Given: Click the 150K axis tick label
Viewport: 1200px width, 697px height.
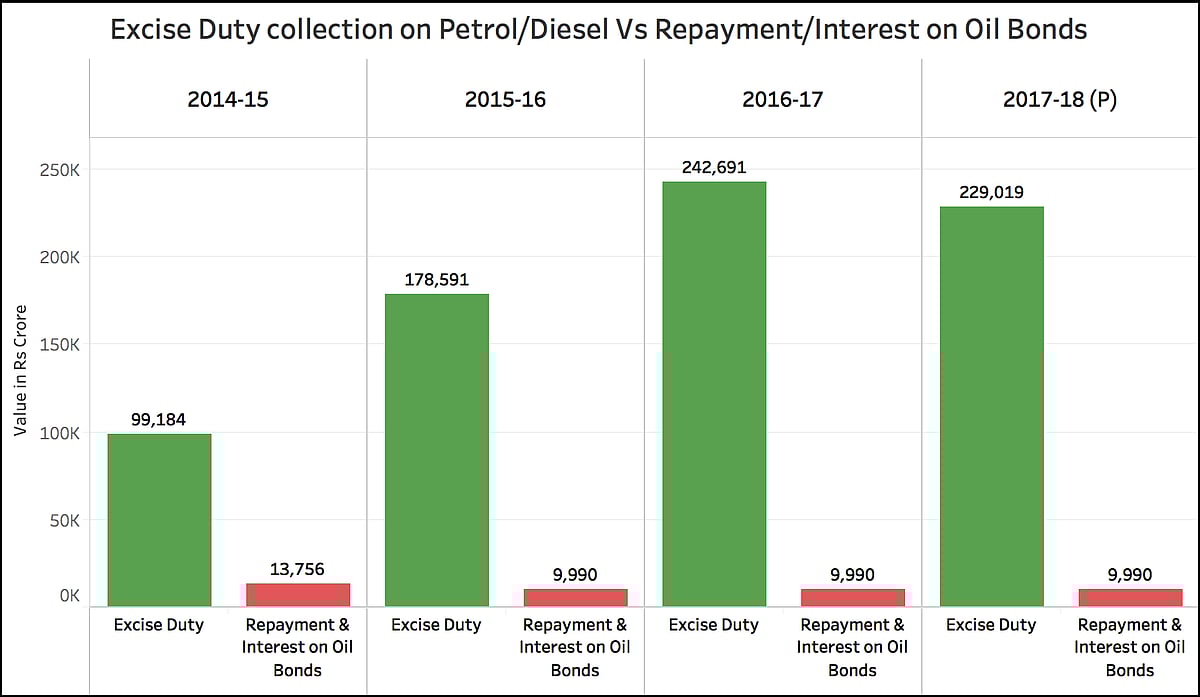Looking at the screenshot, I should (60, 345).
